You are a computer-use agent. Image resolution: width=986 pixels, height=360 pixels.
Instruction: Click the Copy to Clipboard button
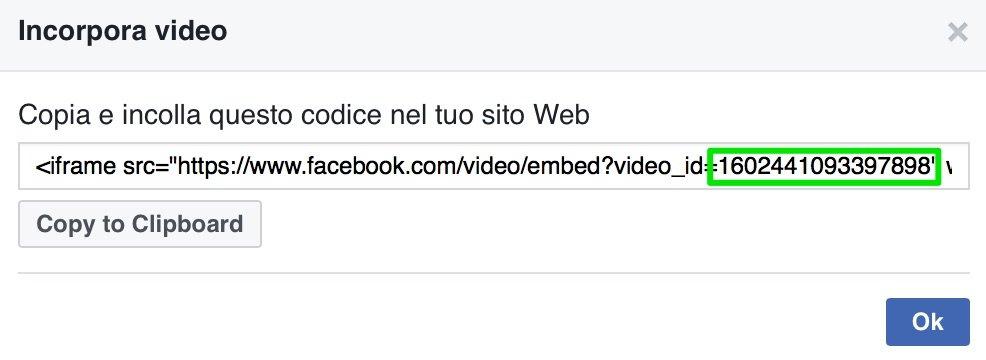coord(140,224)
